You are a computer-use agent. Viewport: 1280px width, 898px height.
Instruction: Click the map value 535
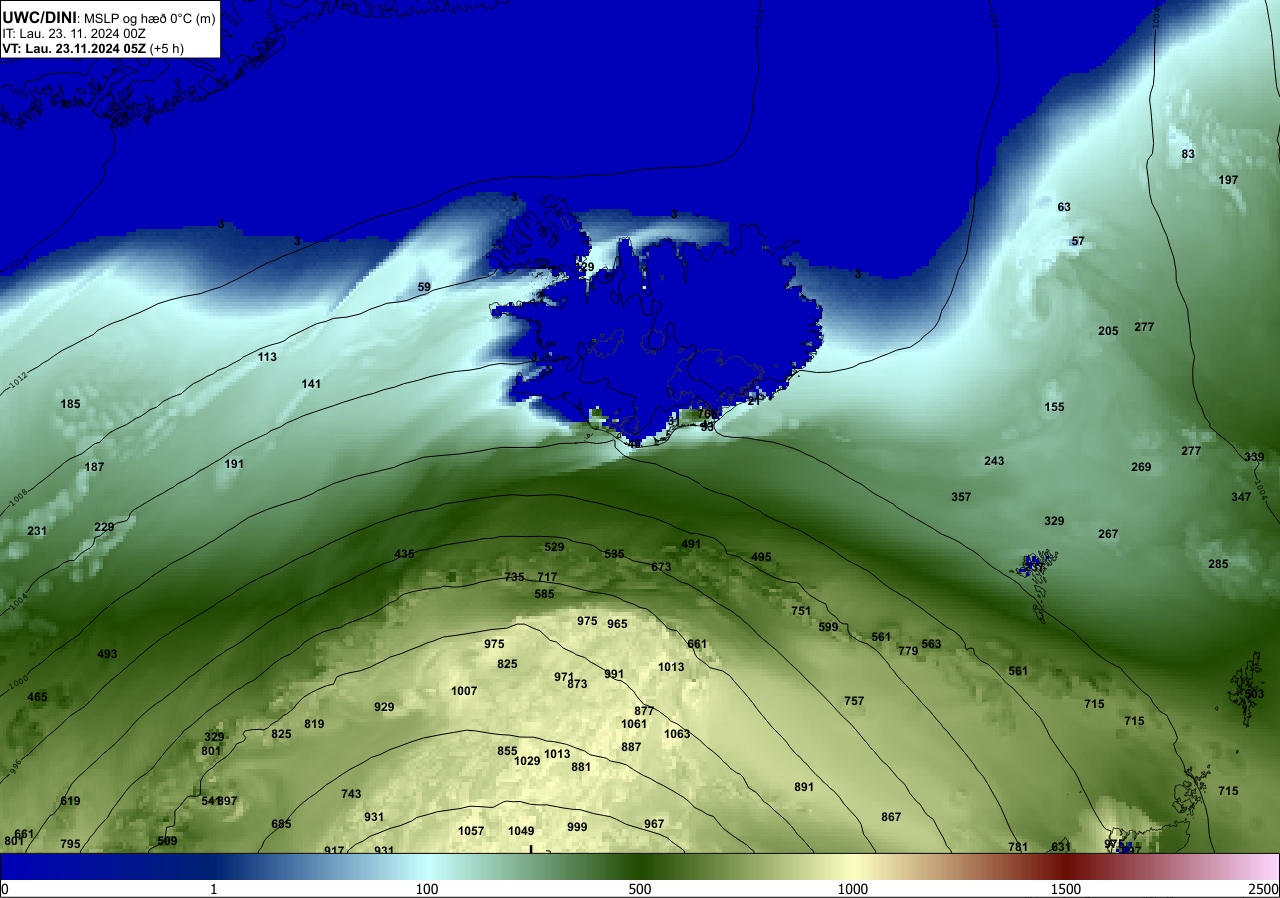(x=614, y=554)
